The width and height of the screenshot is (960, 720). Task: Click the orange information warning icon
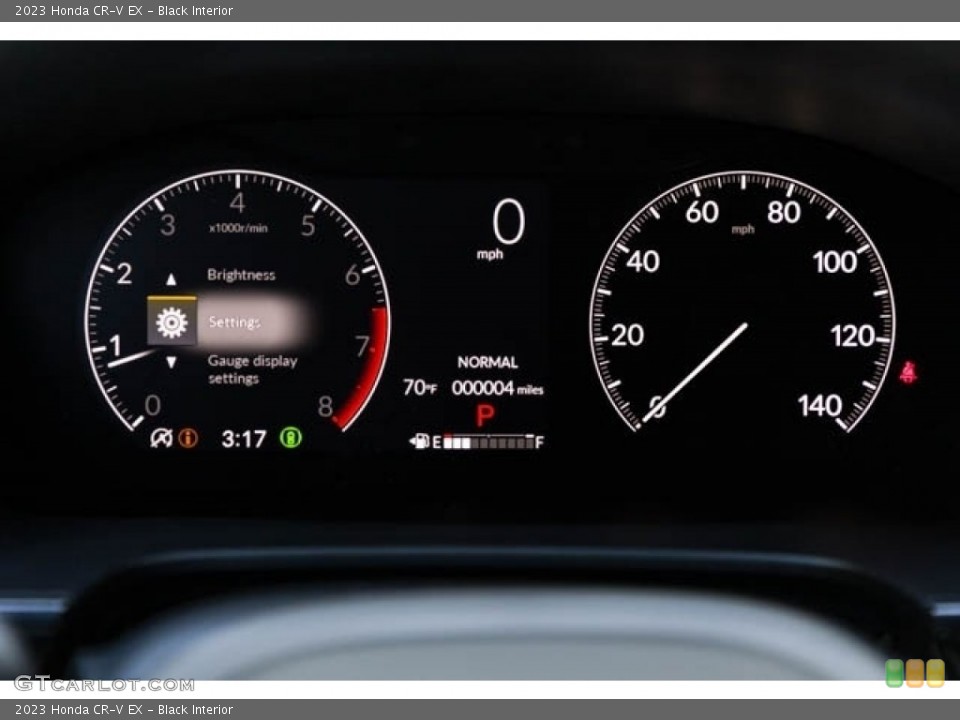pyautogui.click(x=188, y=438)
